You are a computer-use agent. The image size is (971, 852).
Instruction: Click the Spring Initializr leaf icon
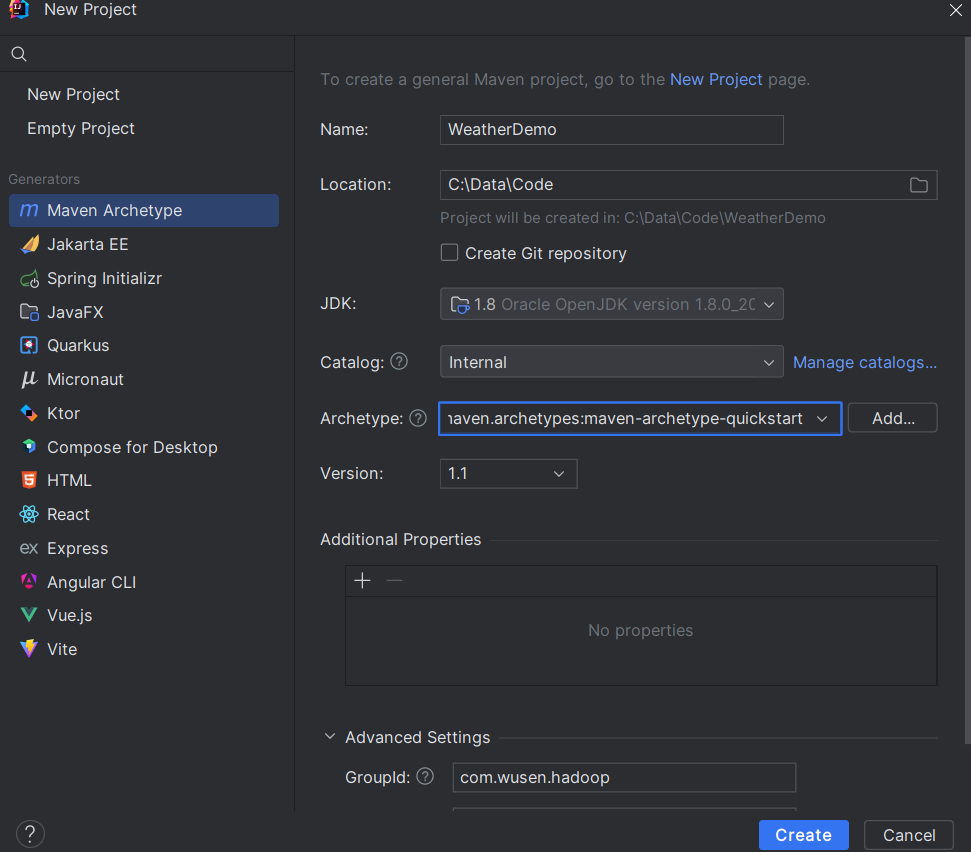29,279
